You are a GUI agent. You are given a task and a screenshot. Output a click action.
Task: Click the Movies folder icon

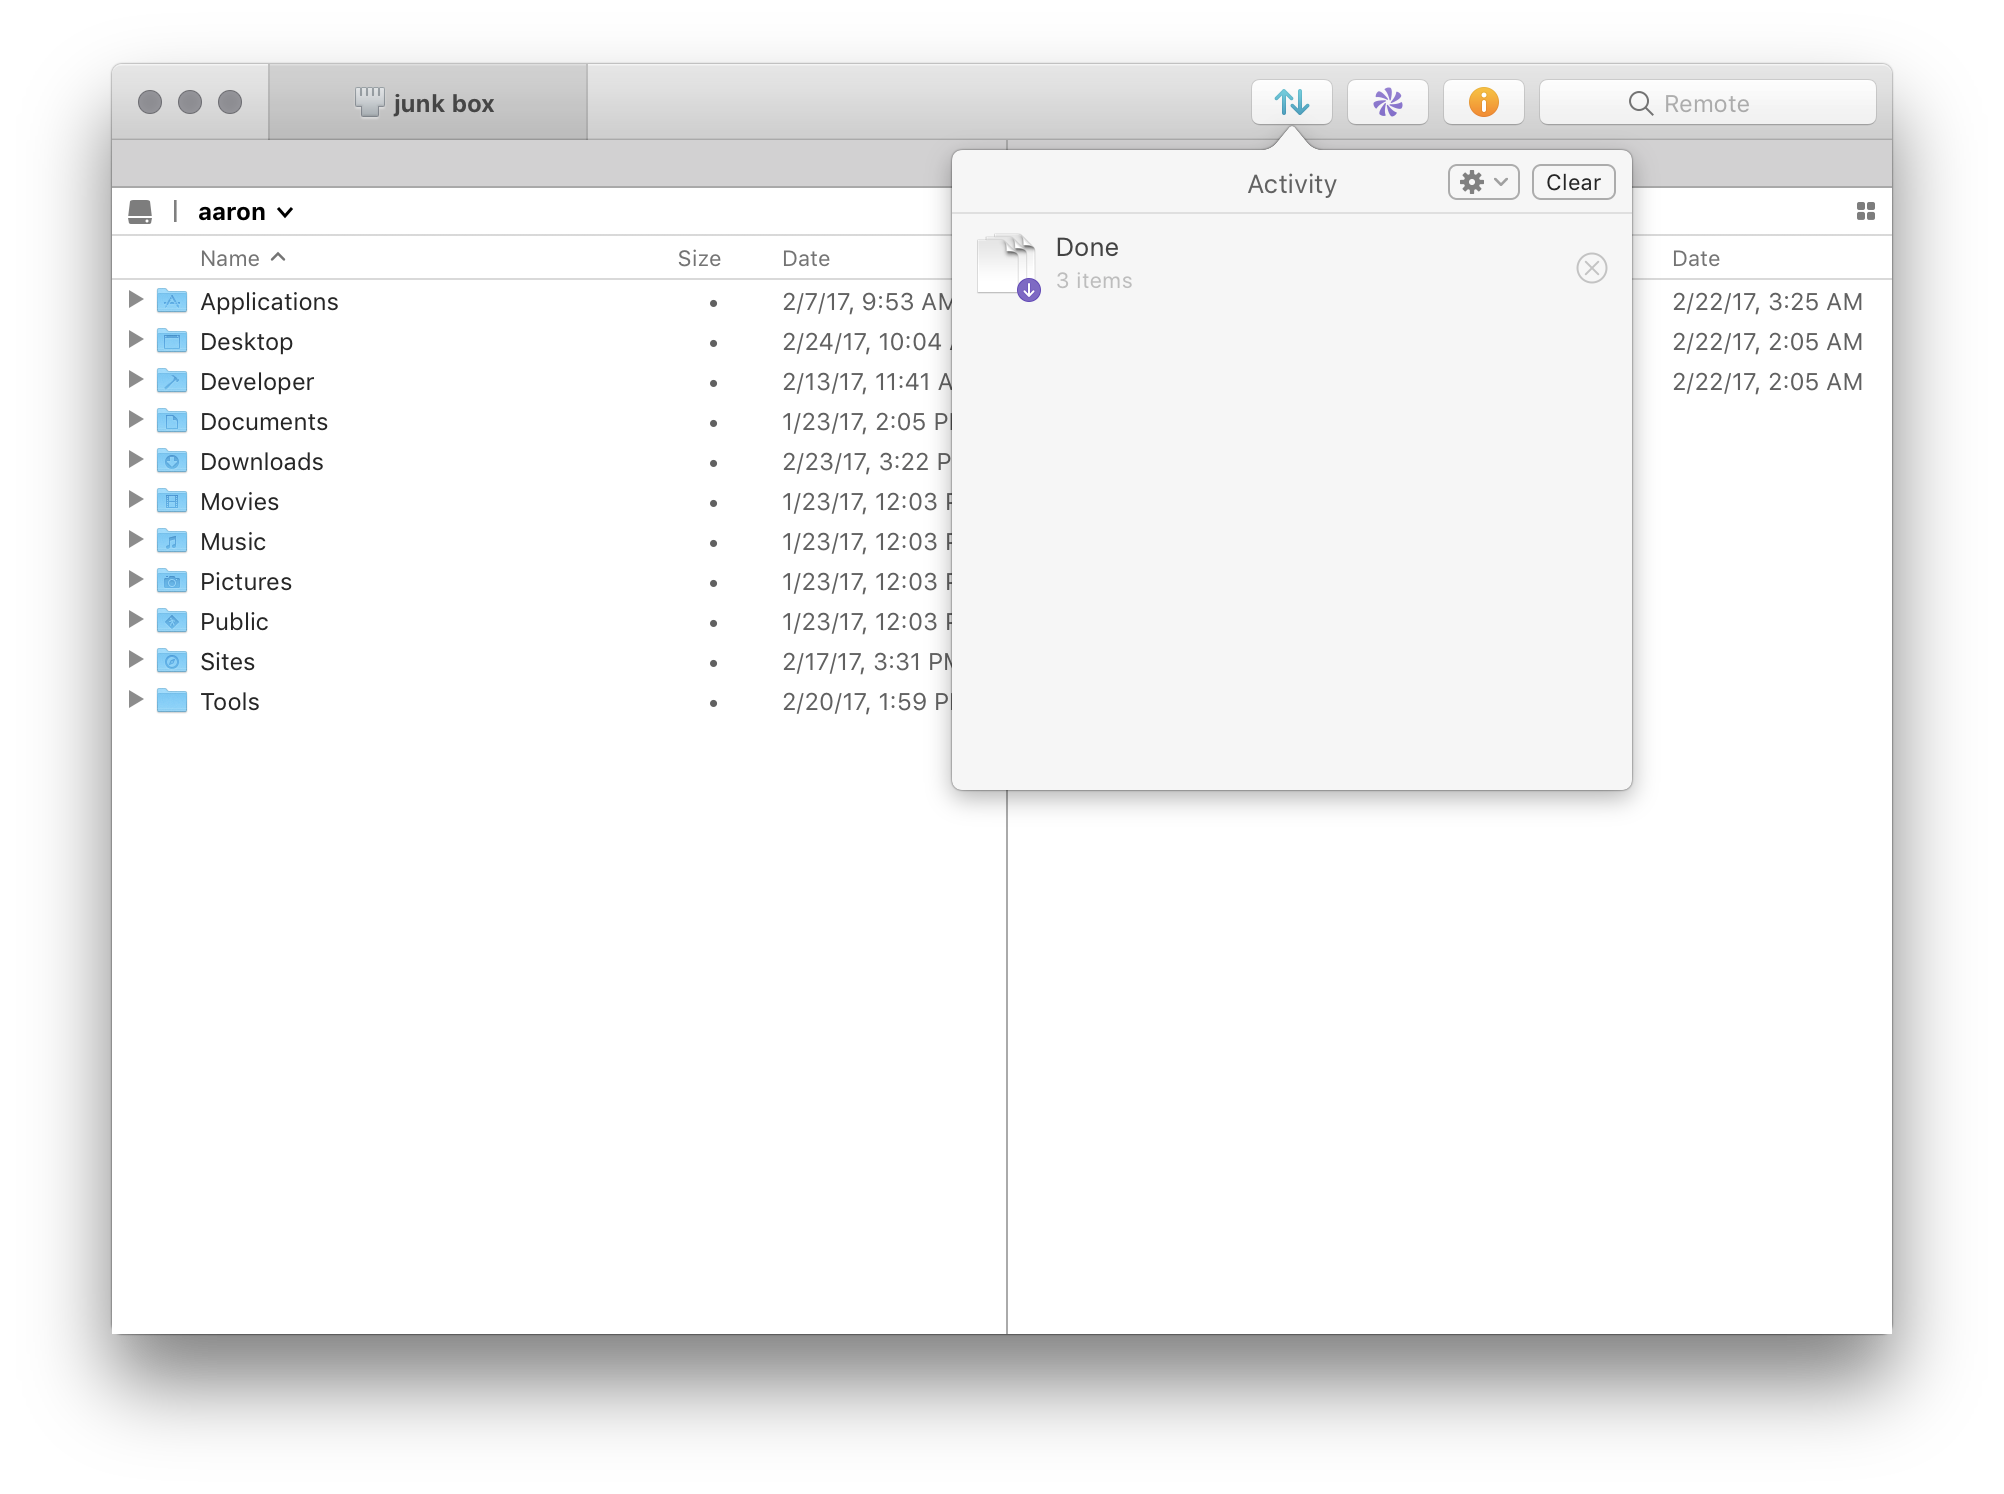click(x=172, y=500)
